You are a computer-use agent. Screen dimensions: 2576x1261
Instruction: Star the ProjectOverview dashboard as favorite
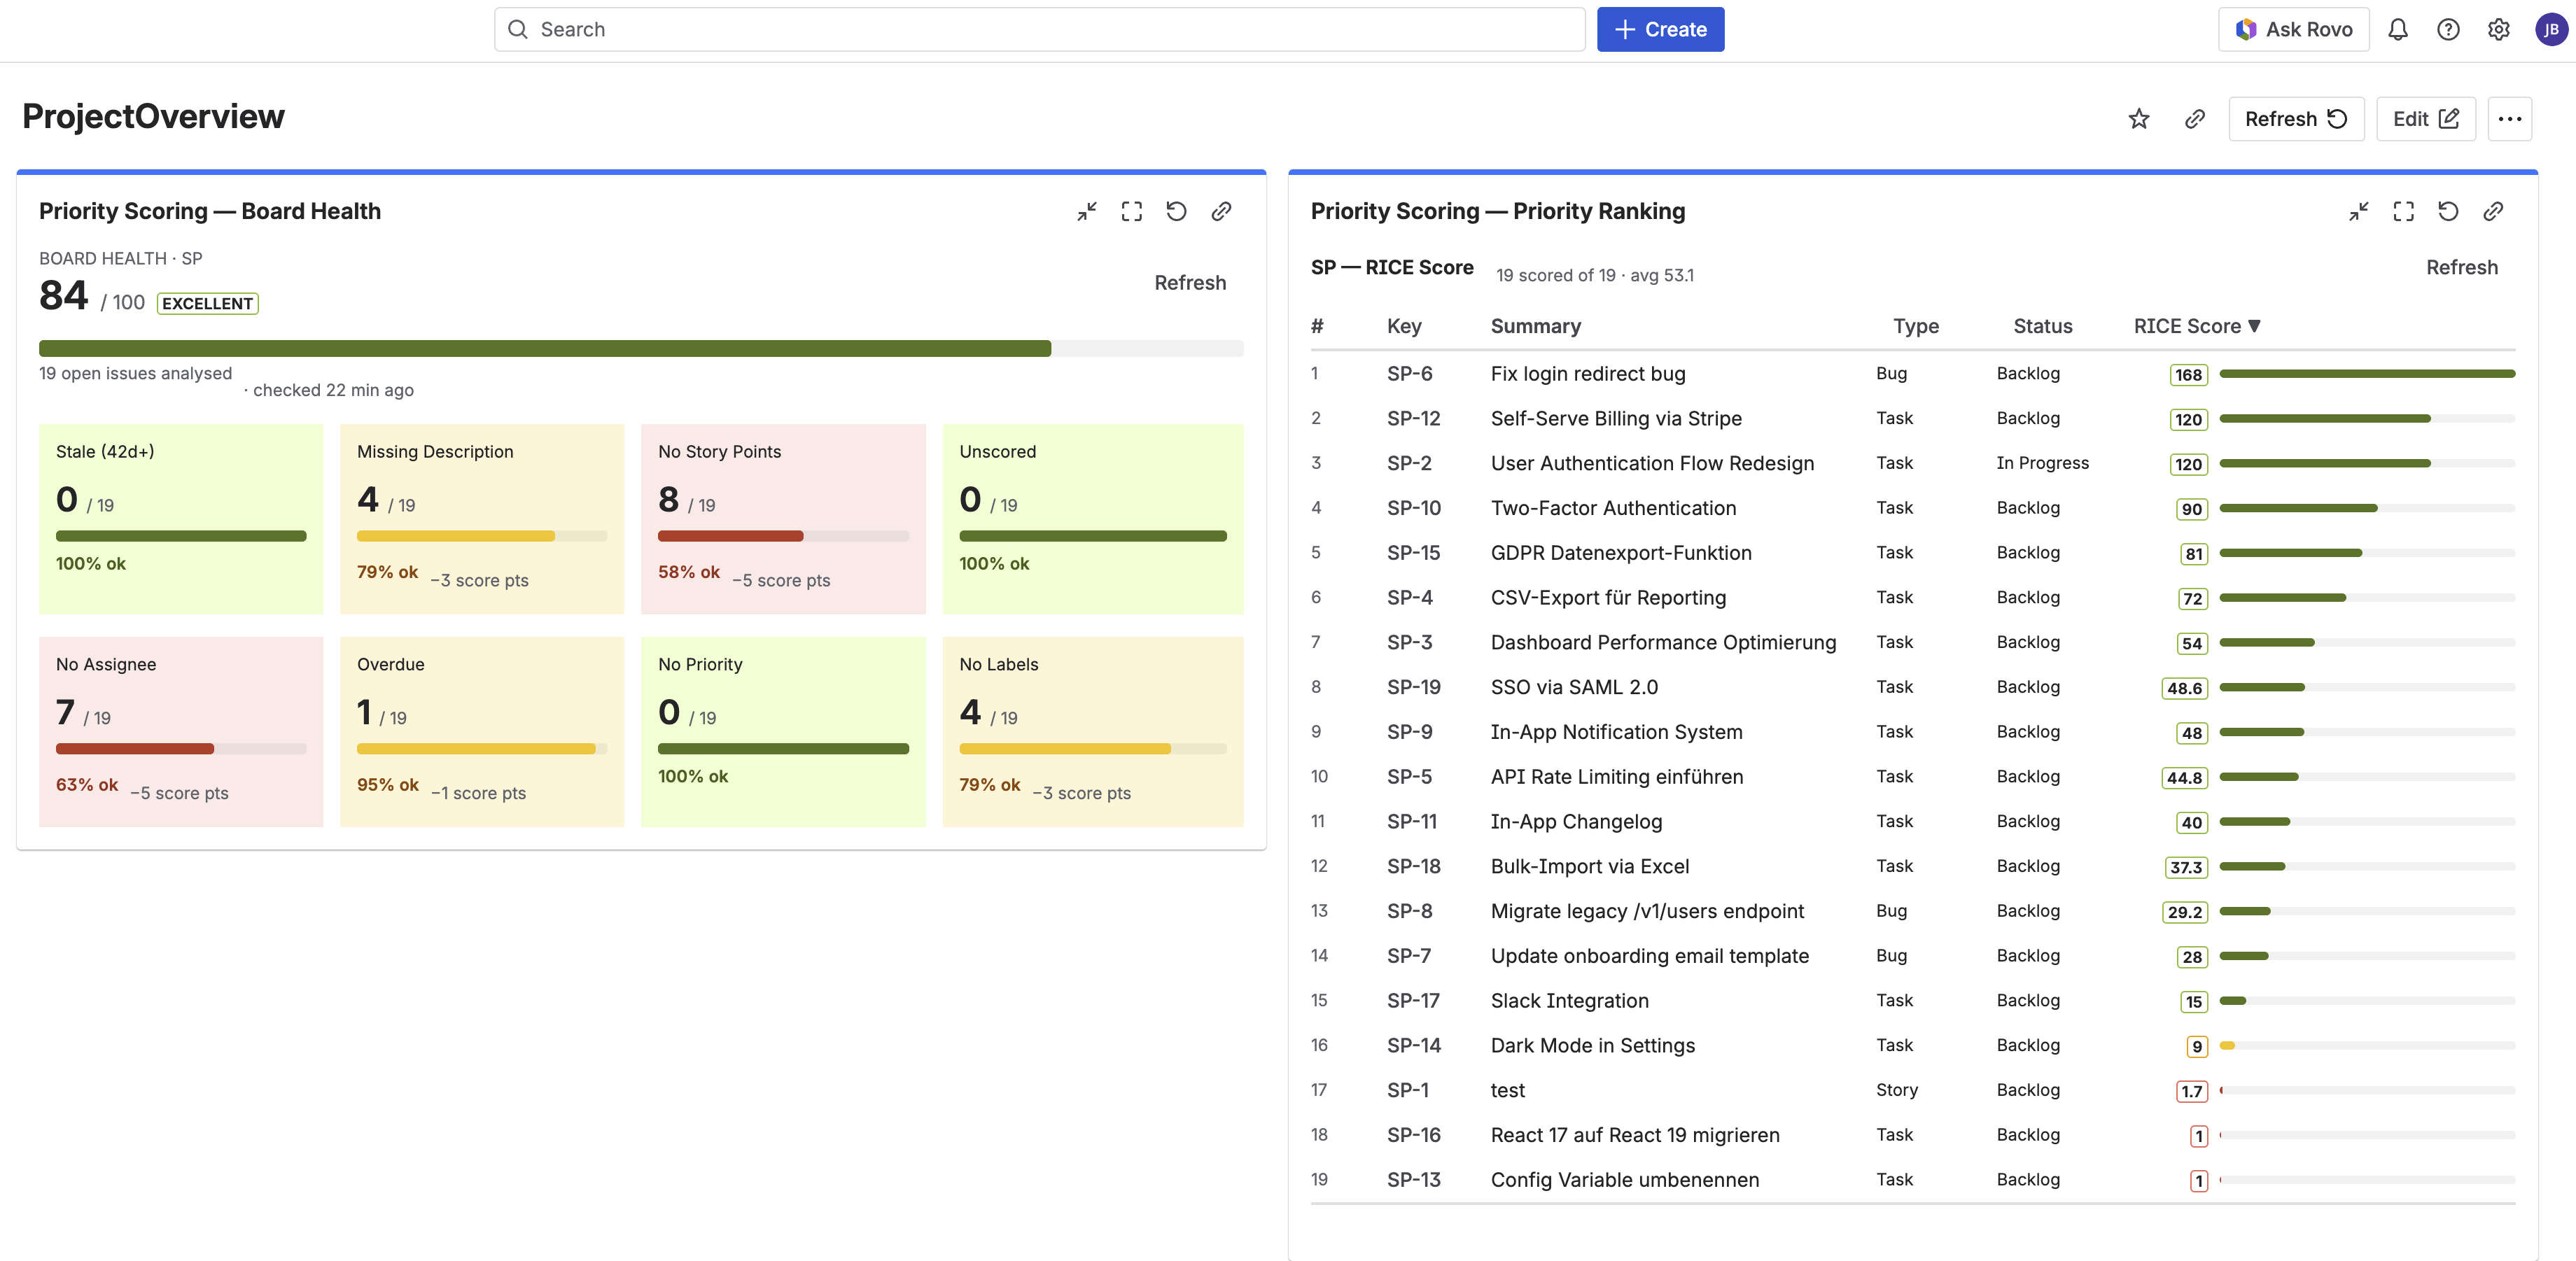(2139, 118)
